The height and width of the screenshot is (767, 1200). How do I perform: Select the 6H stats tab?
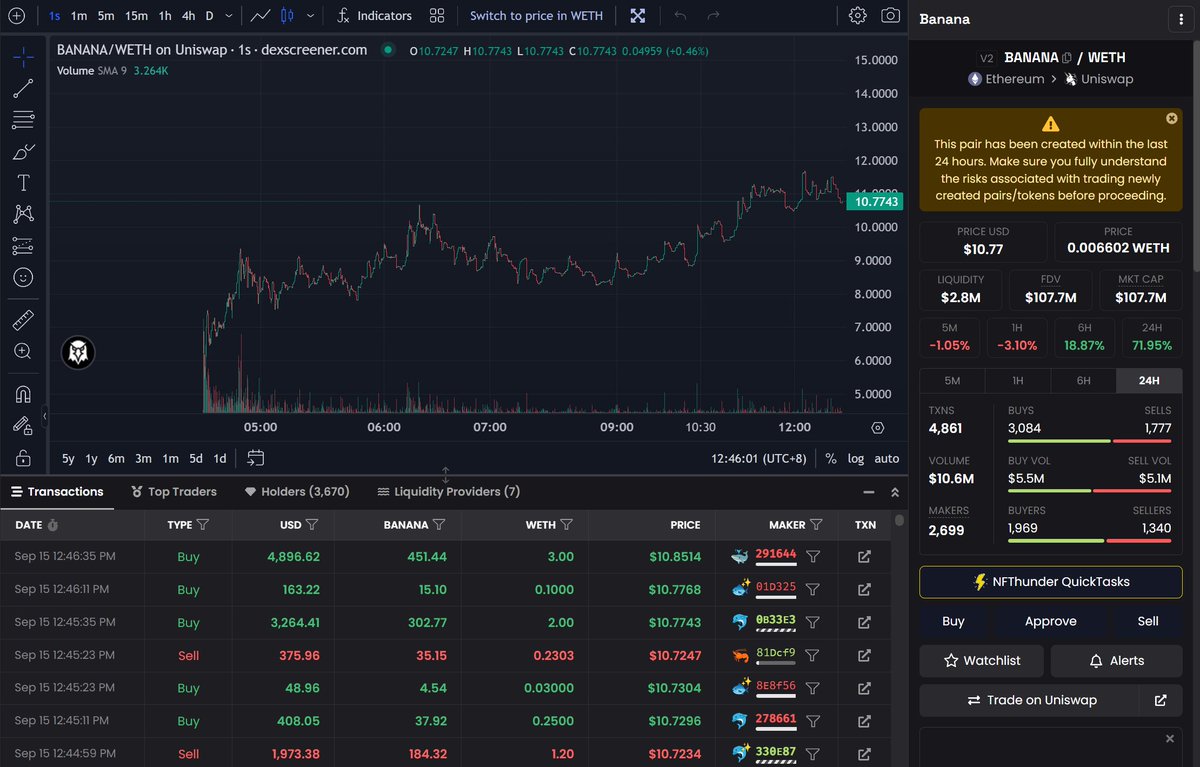1083,381
